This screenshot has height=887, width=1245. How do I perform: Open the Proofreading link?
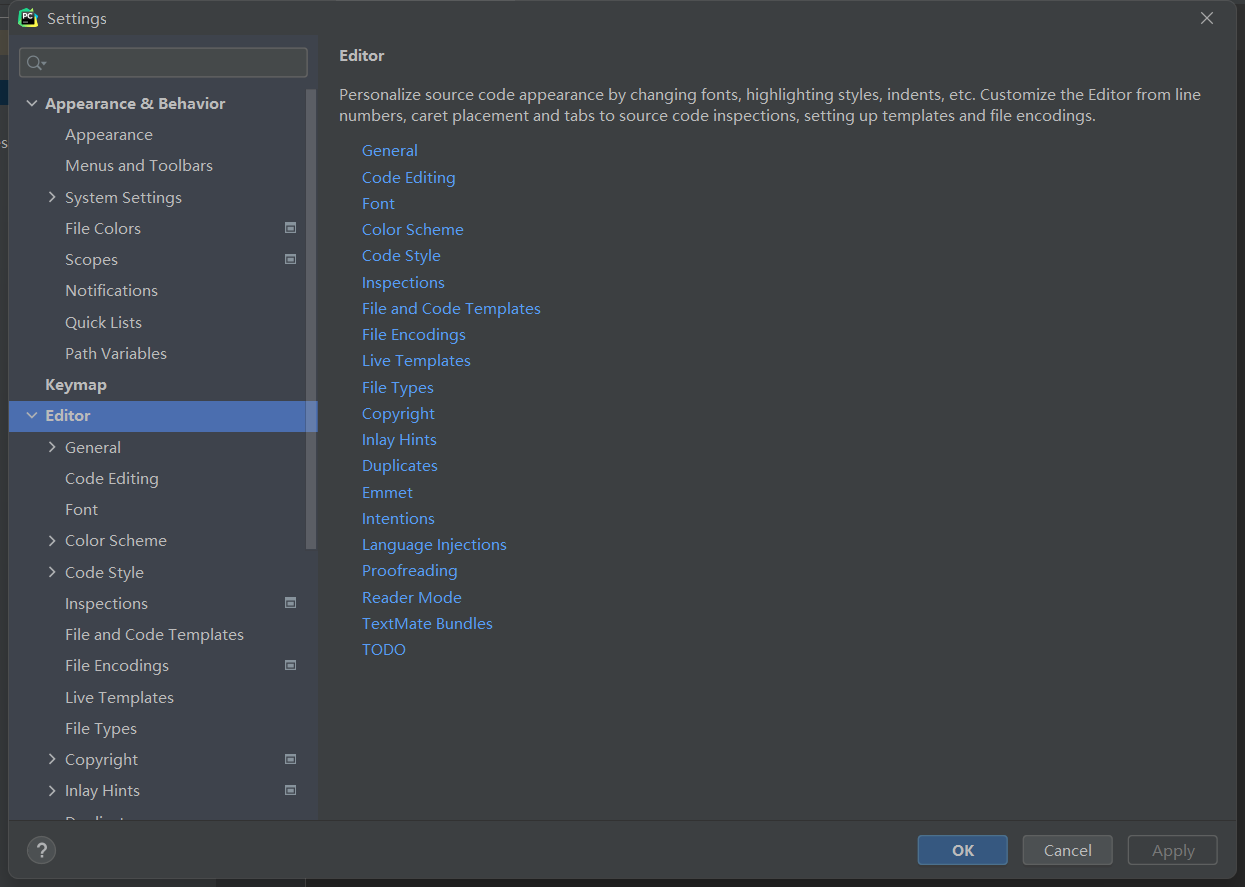pyautogui.click(x=409, y=571)
